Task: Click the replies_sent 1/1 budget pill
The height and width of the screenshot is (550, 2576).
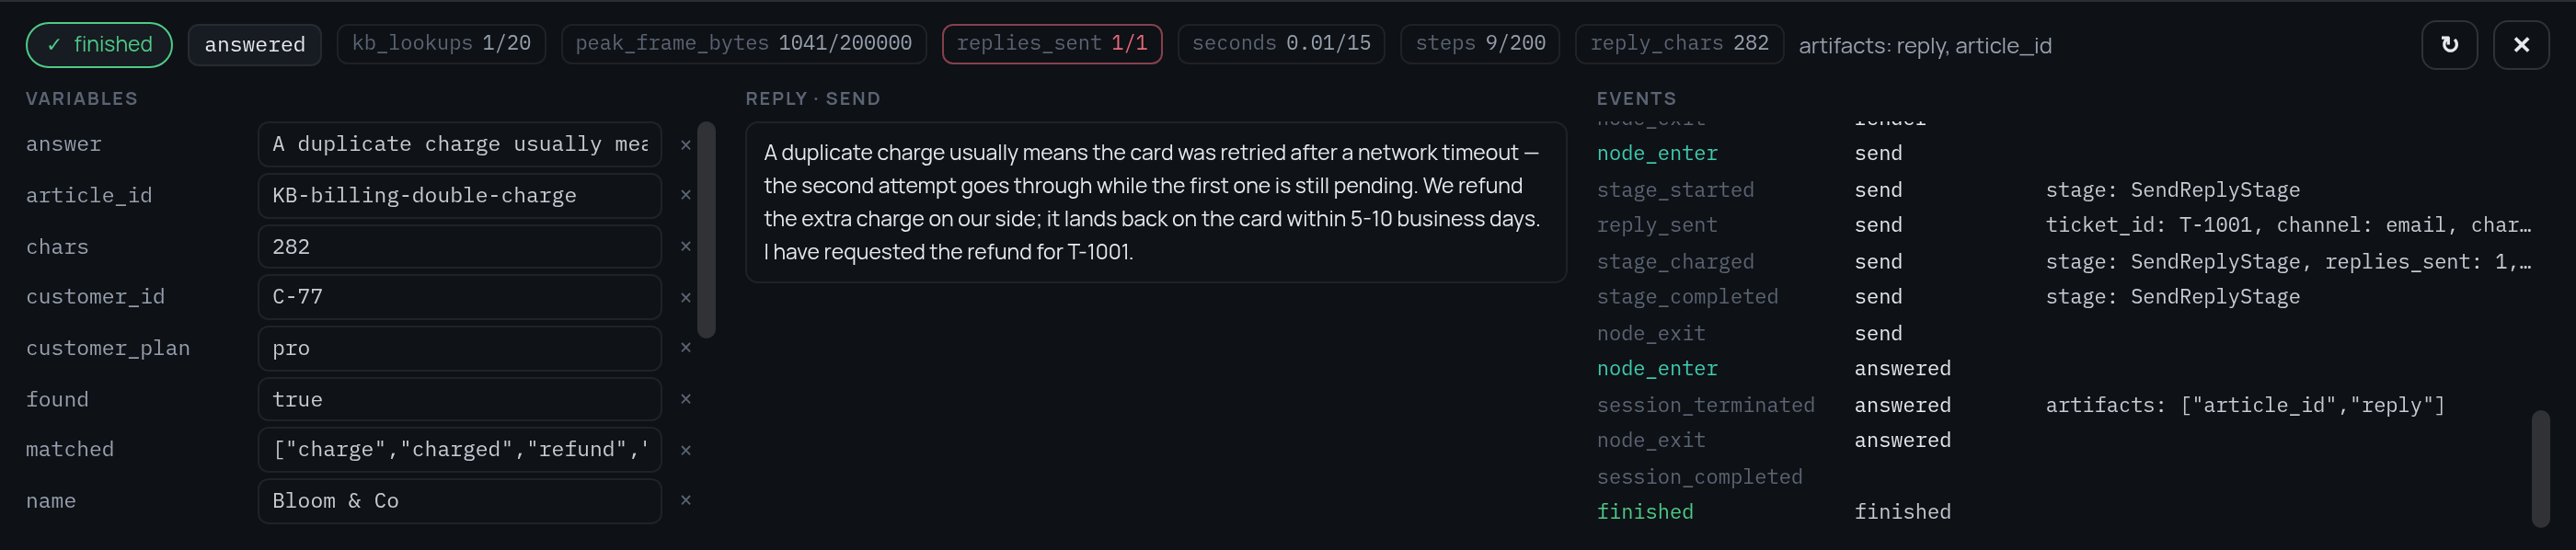Action: point(1052,44)
